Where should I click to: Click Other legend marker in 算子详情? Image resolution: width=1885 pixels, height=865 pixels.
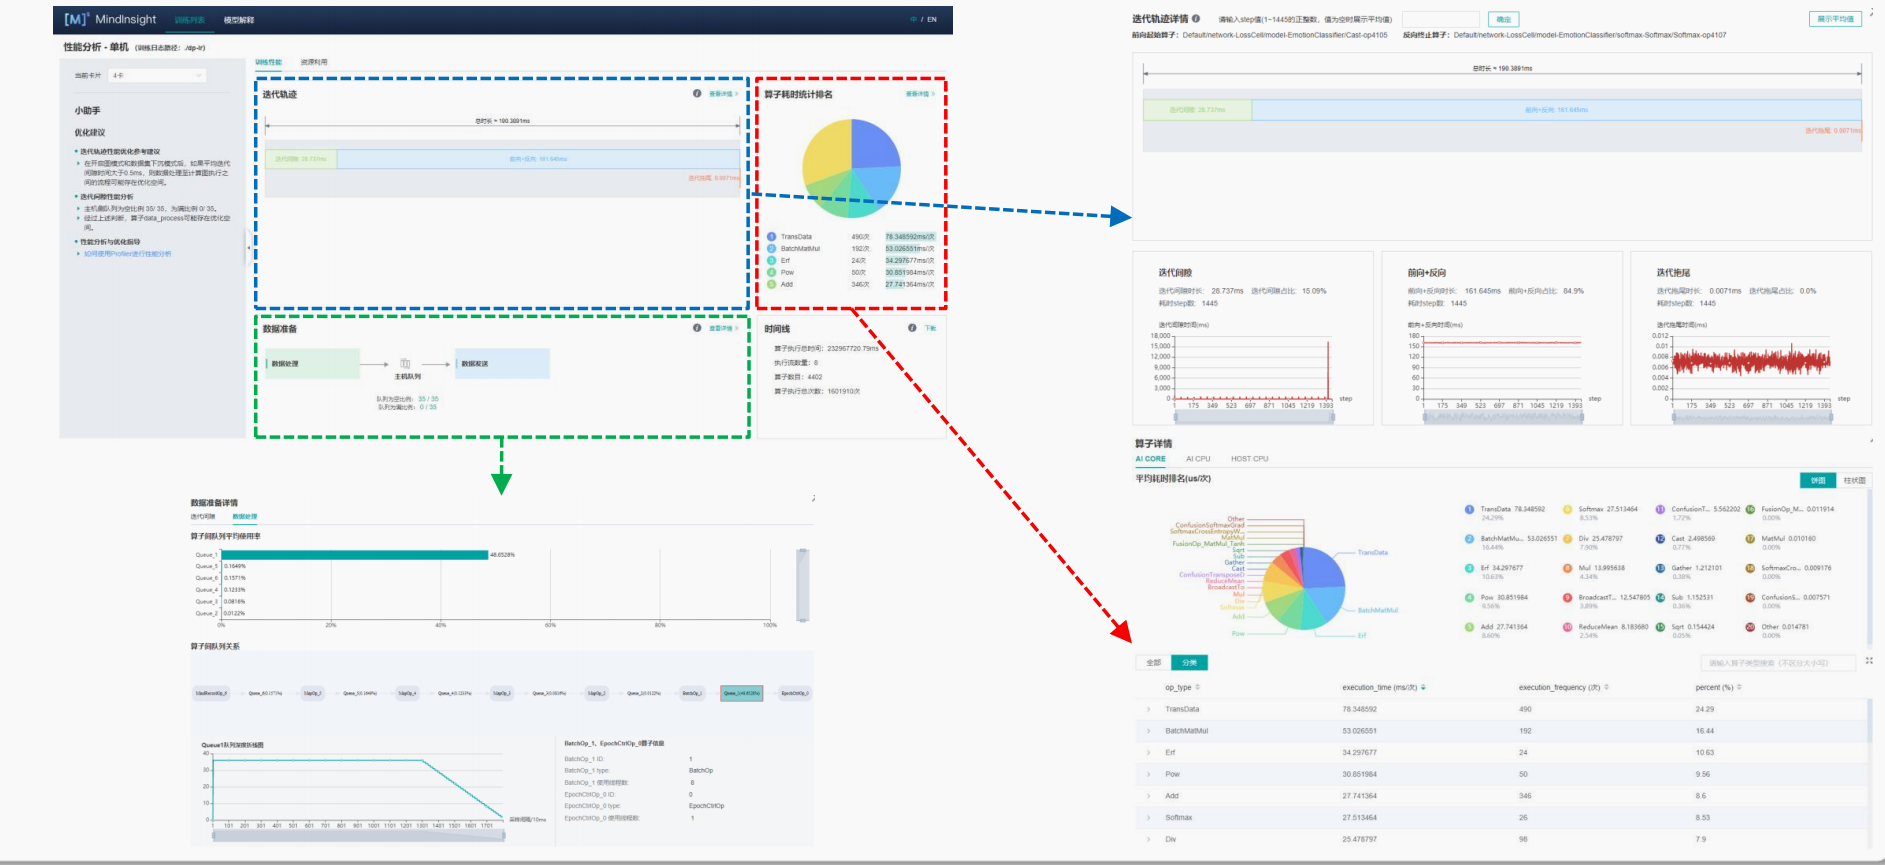click(x=1750, y=628)
